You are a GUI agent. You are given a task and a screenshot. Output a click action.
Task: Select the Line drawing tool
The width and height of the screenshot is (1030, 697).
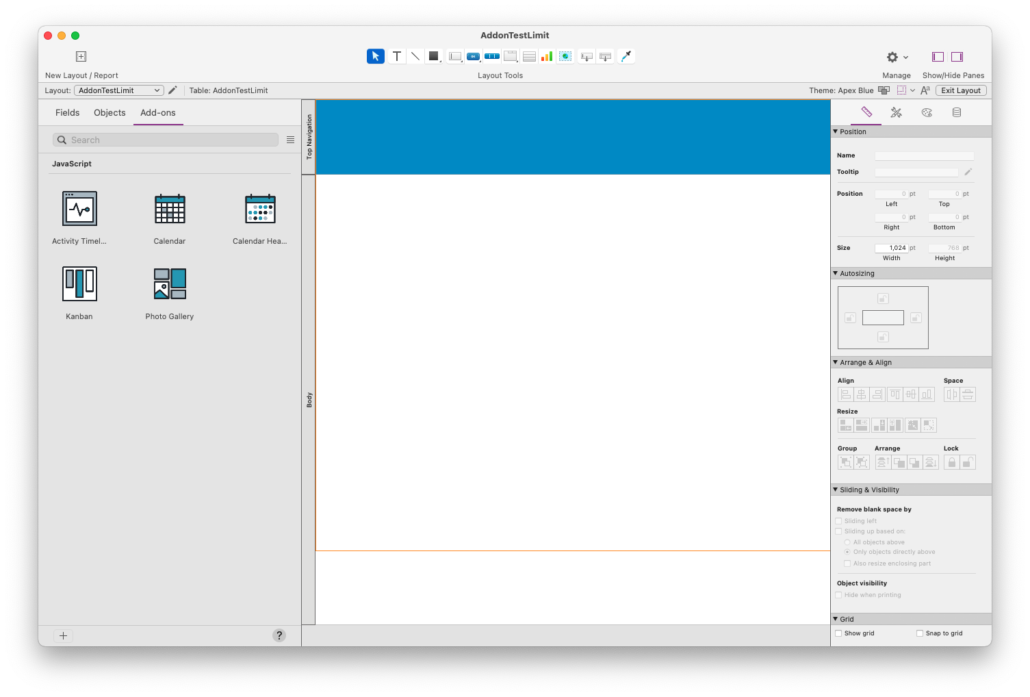(x=414, y=56)
